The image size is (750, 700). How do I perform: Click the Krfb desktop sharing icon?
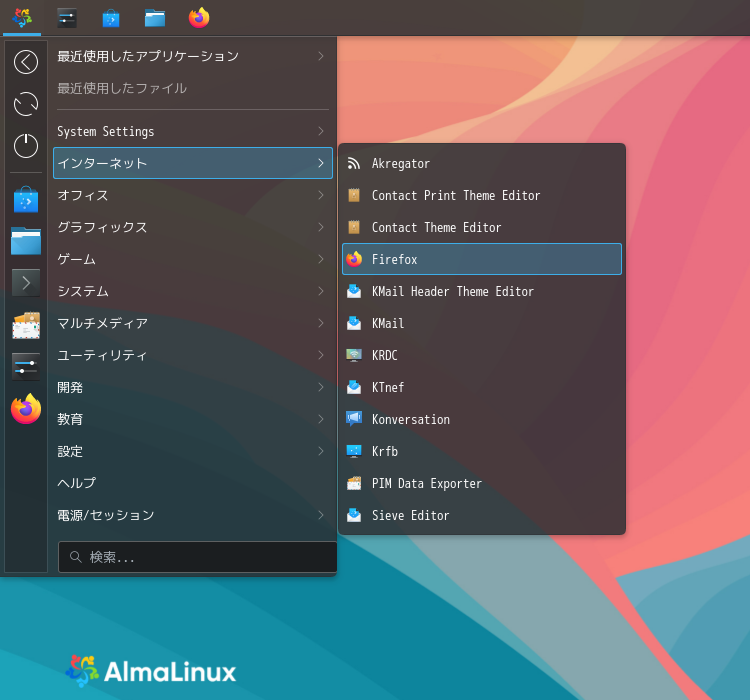pyautogui.click(x=353, y=451)
